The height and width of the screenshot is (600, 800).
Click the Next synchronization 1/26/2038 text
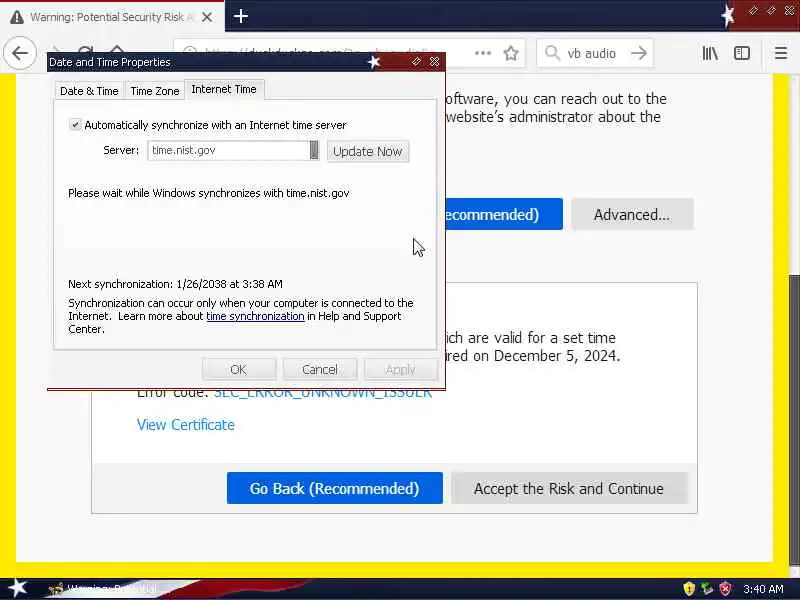click(x=175, y=284)
